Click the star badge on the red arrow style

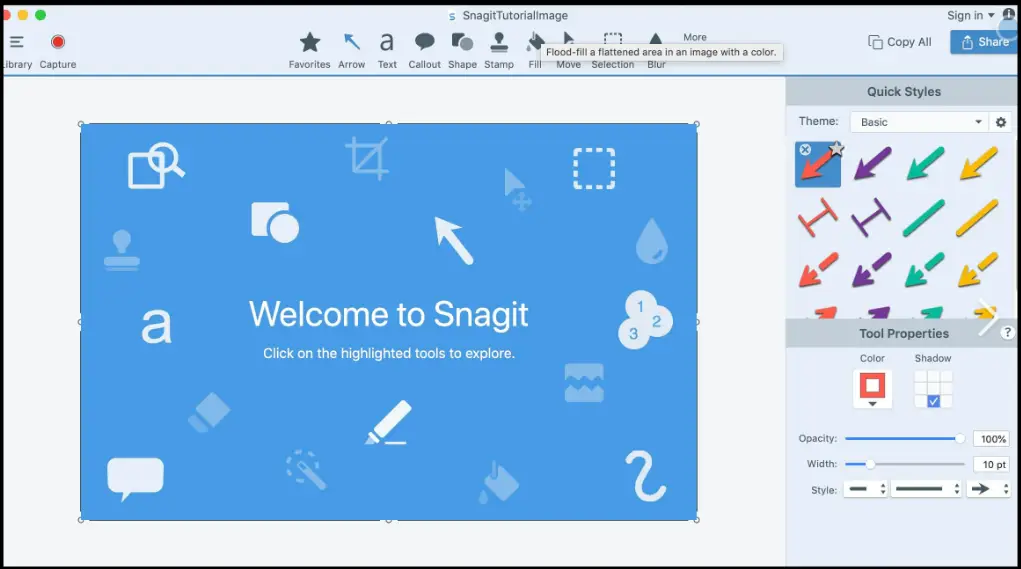[x=837, y=149]
